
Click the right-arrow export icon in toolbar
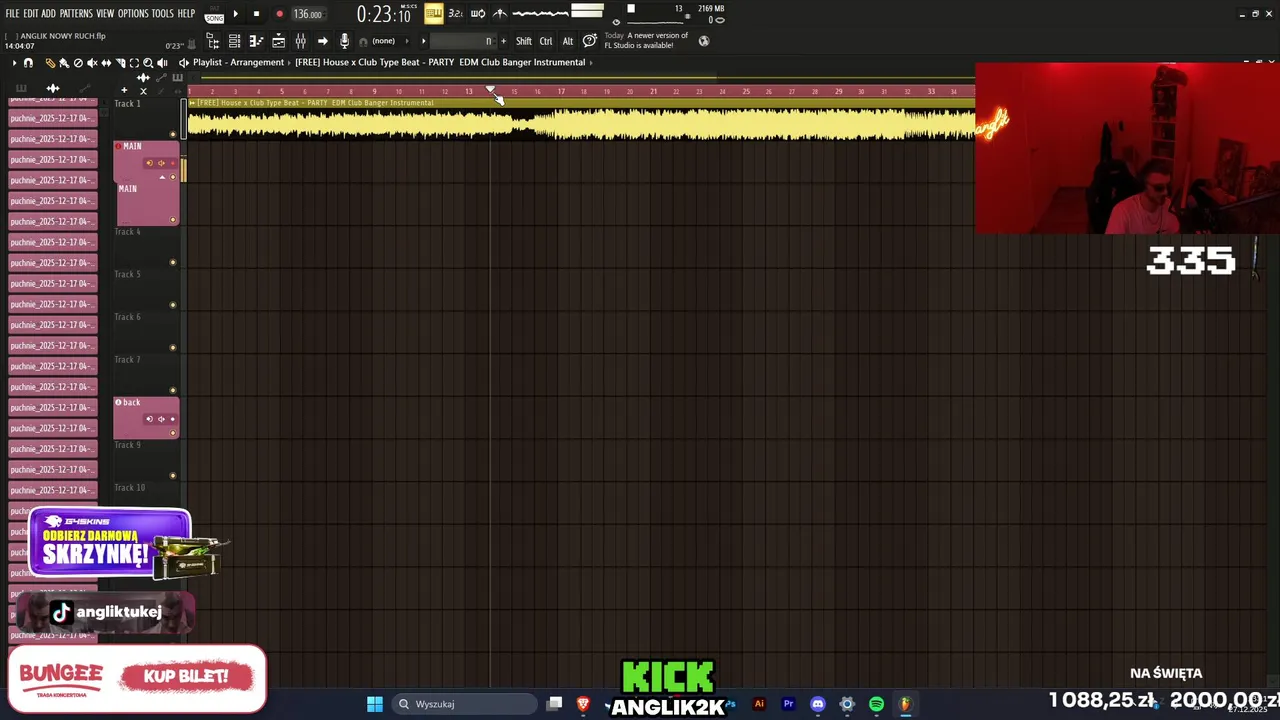(322, 41)
